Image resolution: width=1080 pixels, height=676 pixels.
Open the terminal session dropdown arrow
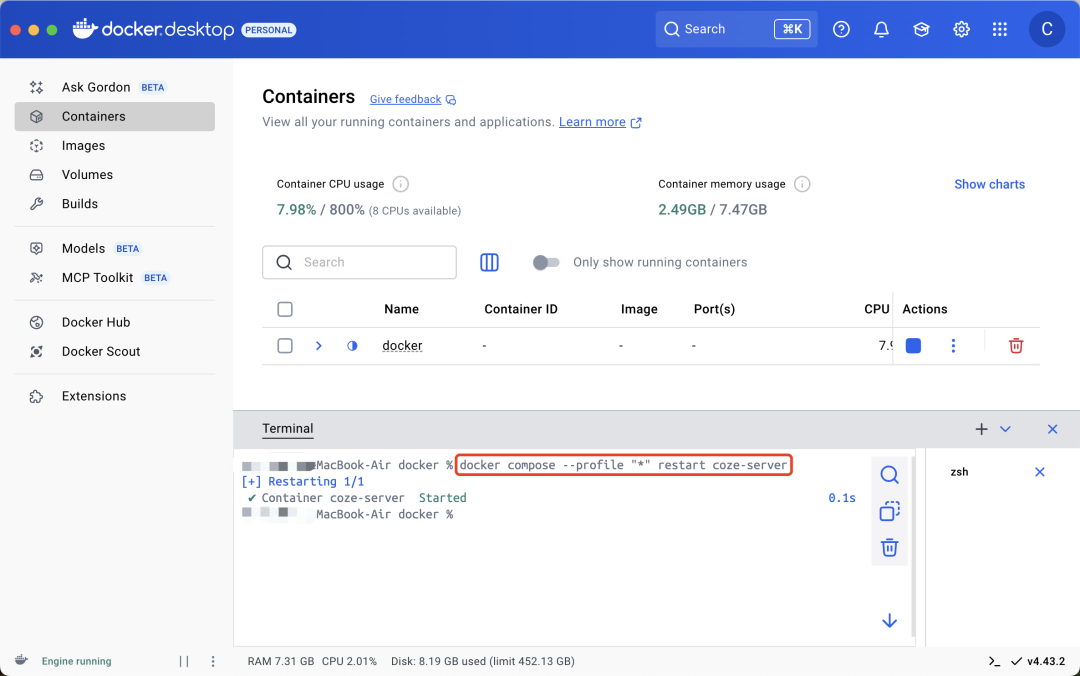tap(1005, 429)
